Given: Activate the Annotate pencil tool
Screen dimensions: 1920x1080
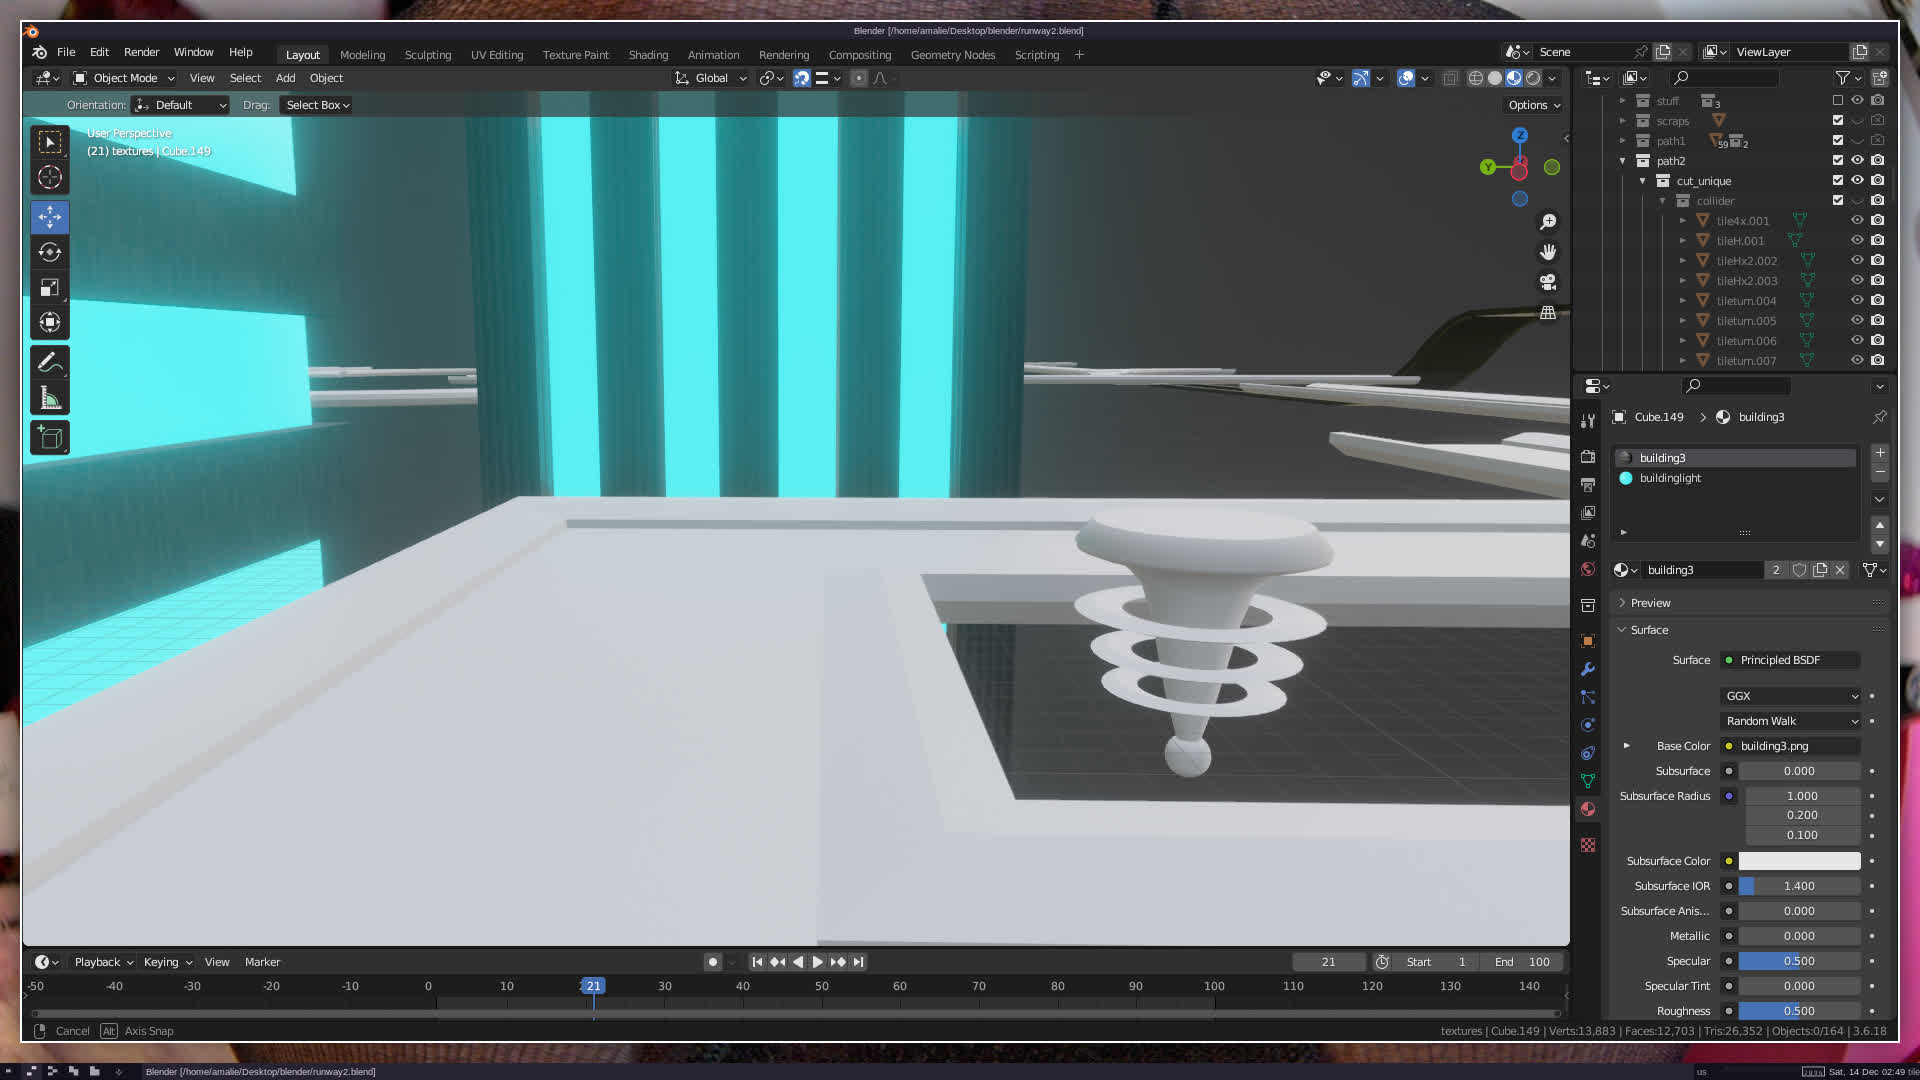Looking at the screenshot, I should point(50,362).
